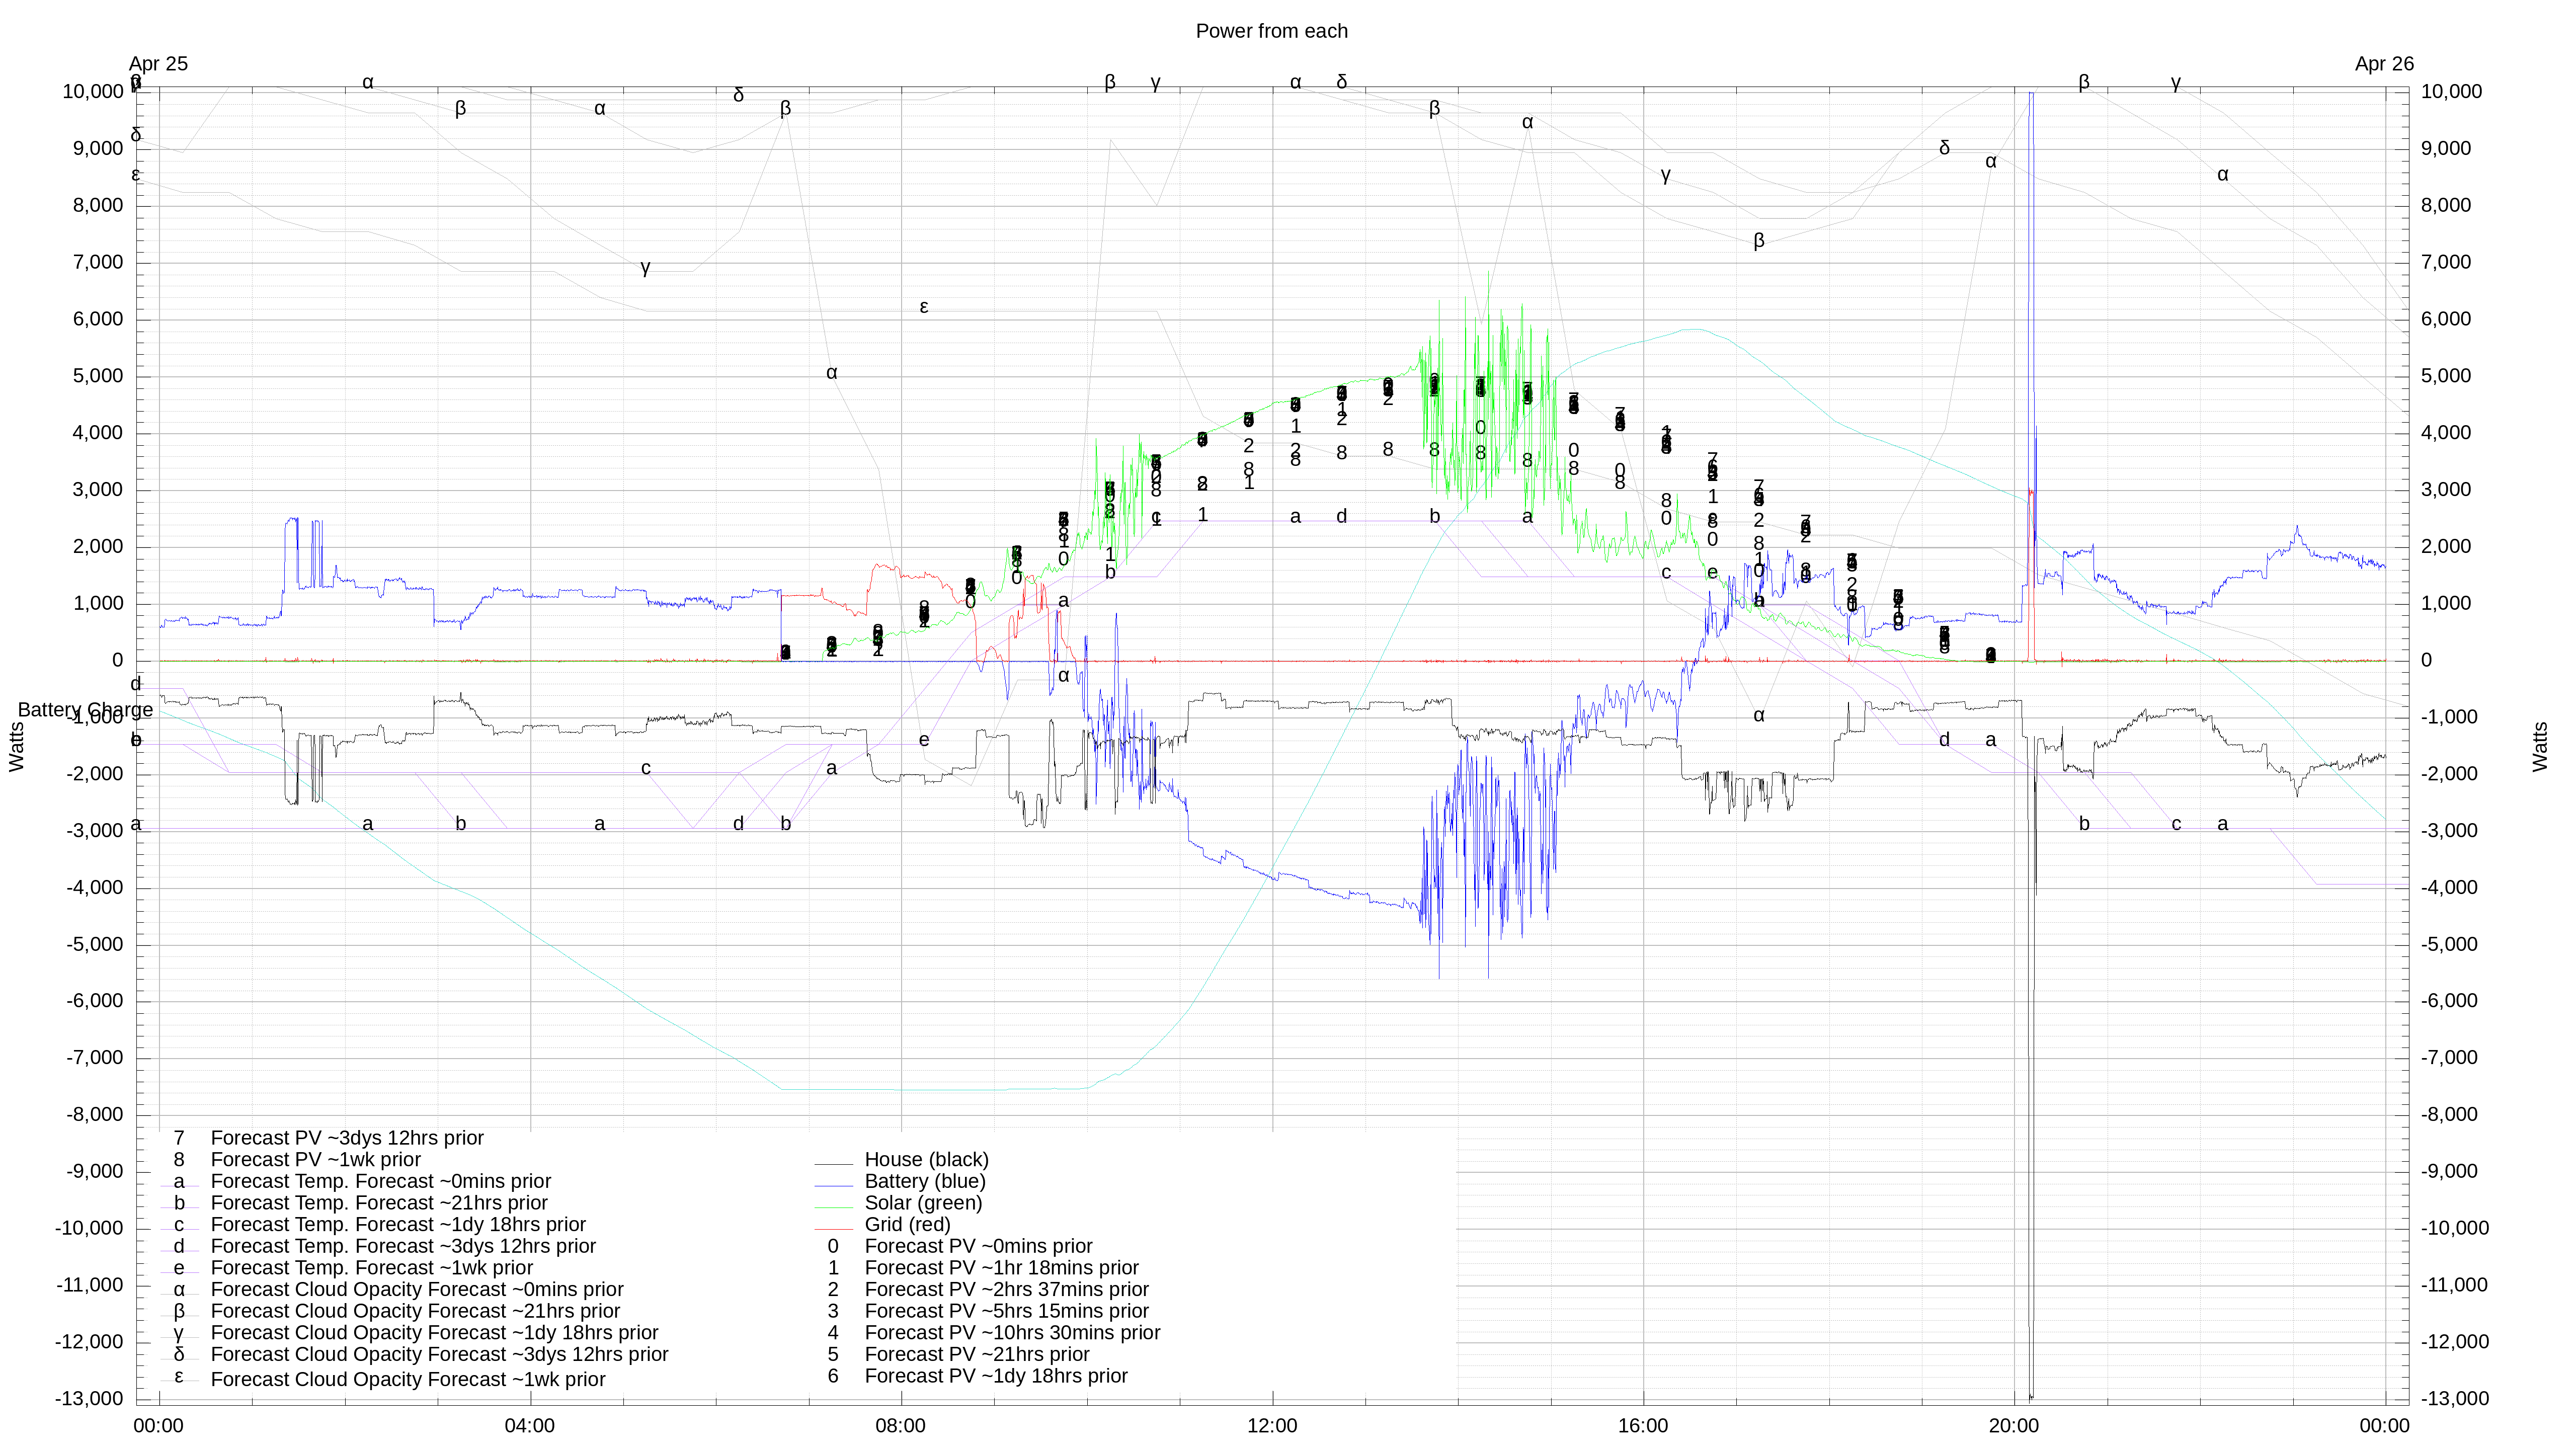Select the 'Battery (blue)' legend entry
Screen dimensions: 2576x1449
click(925, 1181)
